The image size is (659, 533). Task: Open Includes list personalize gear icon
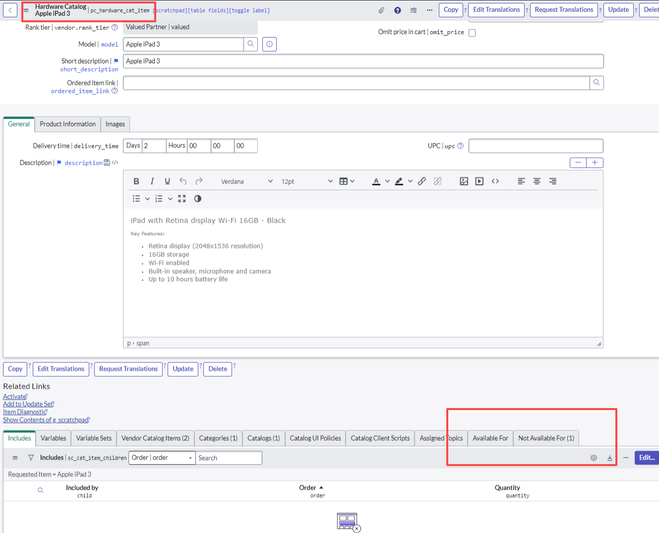tap(593, 458)
